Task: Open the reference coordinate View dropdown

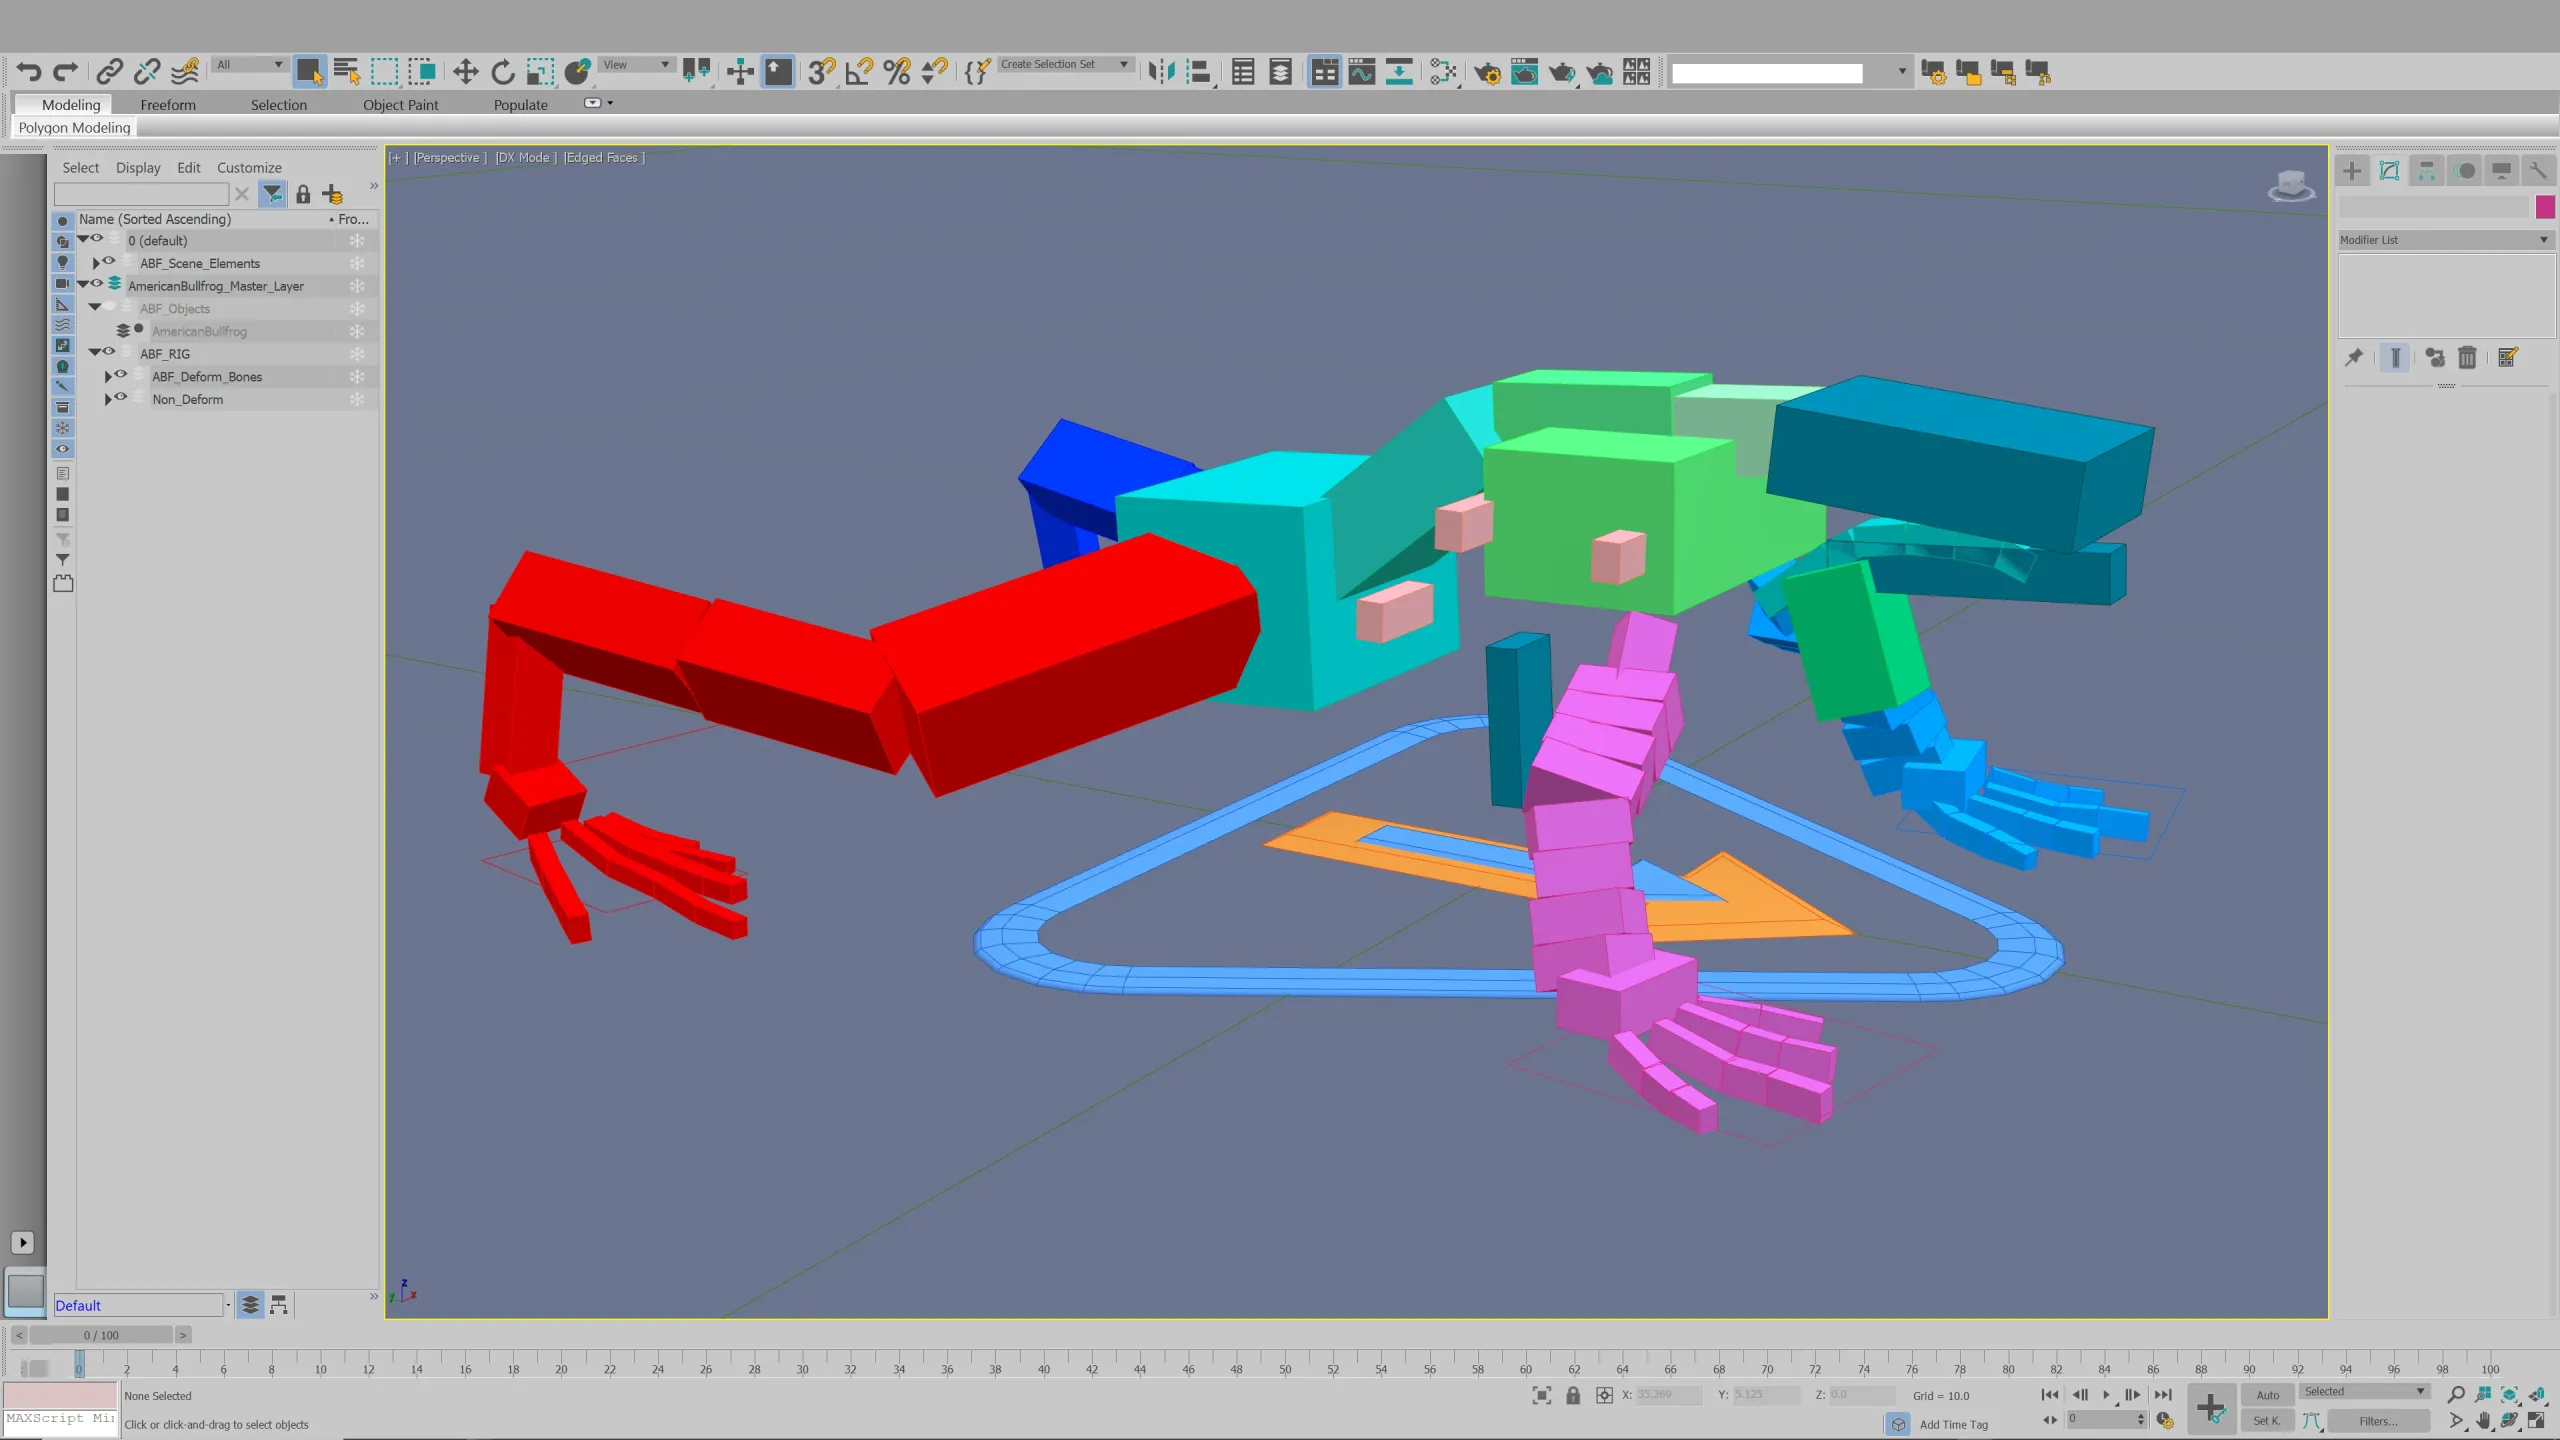Action: coord(636,65)
